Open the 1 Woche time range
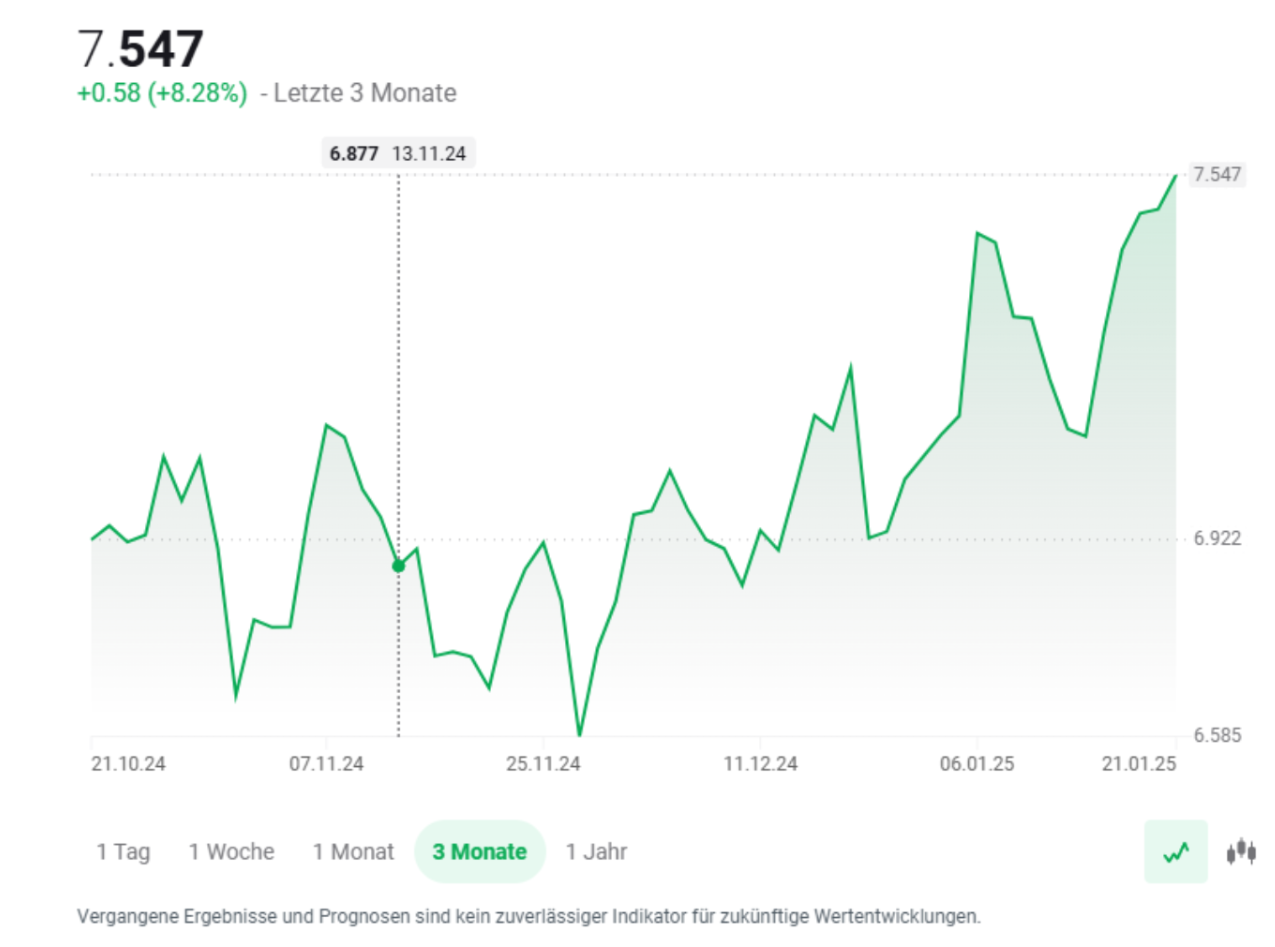The width and height of the screenshot is (1275, 947). click(230, 852)
